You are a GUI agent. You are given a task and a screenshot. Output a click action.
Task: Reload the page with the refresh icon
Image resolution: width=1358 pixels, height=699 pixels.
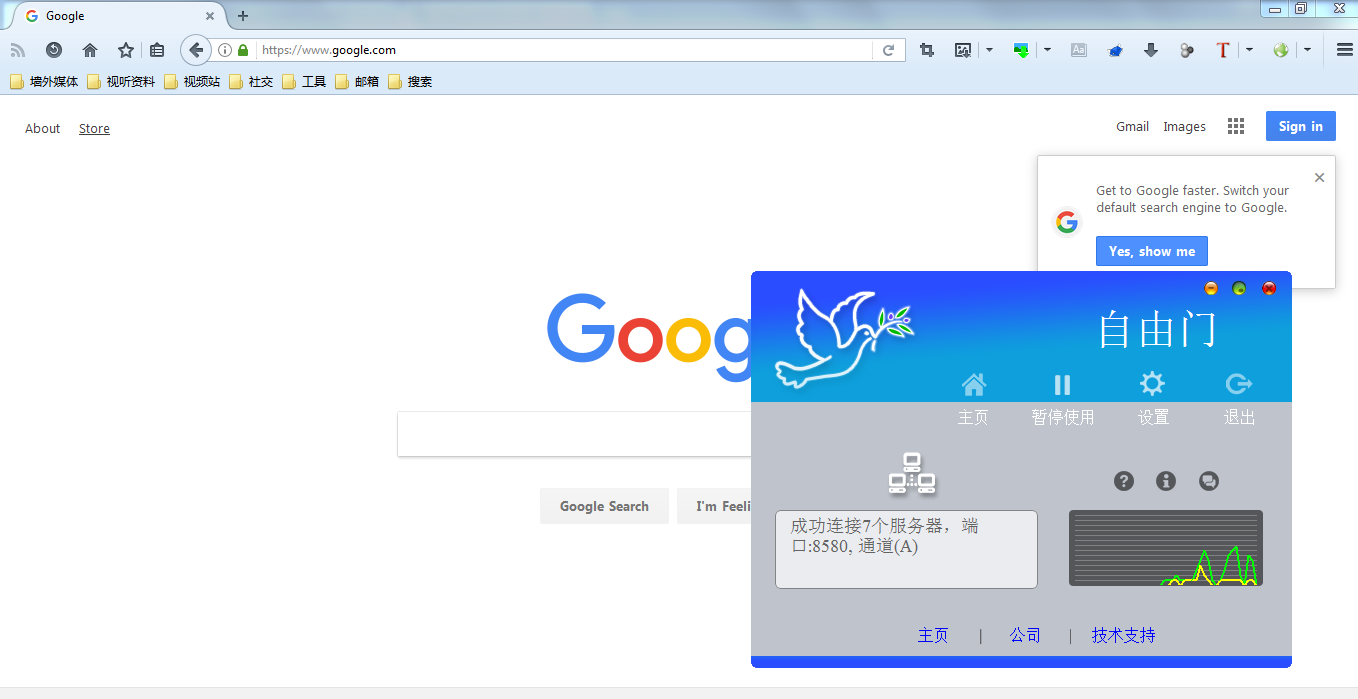pos(888,50)
